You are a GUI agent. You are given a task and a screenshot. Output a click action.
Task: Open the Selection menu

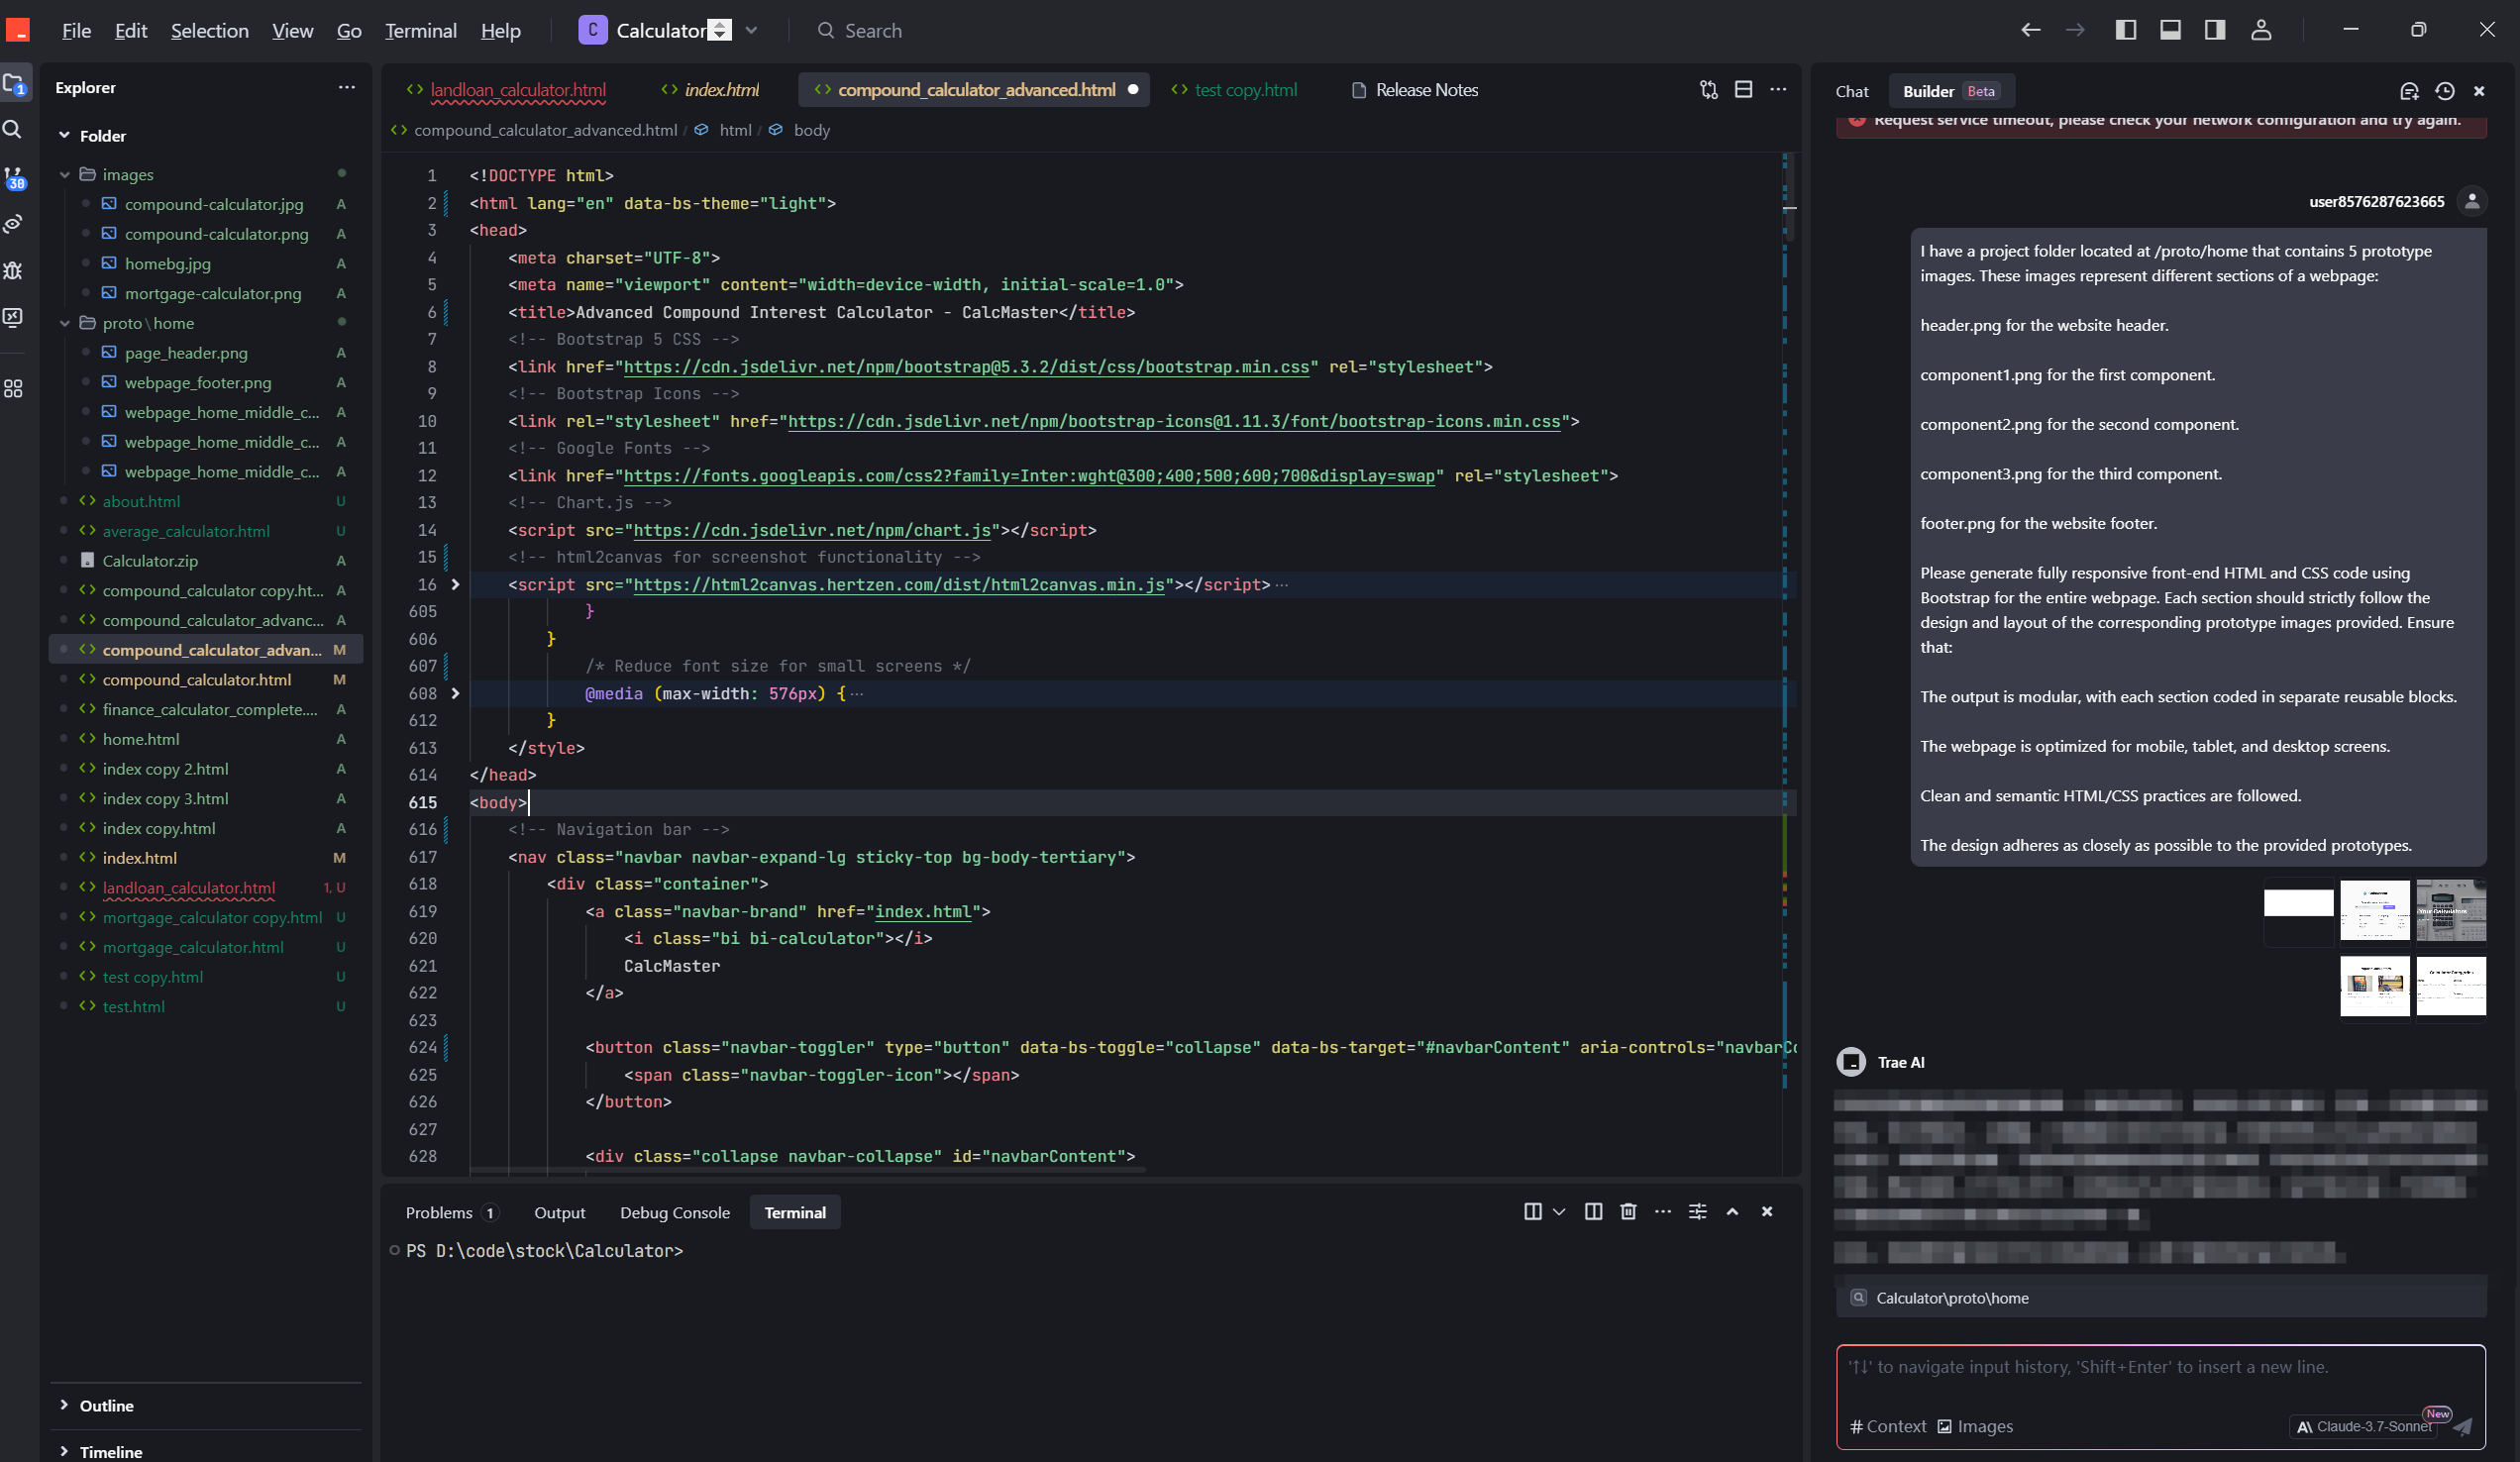(209, 30)
